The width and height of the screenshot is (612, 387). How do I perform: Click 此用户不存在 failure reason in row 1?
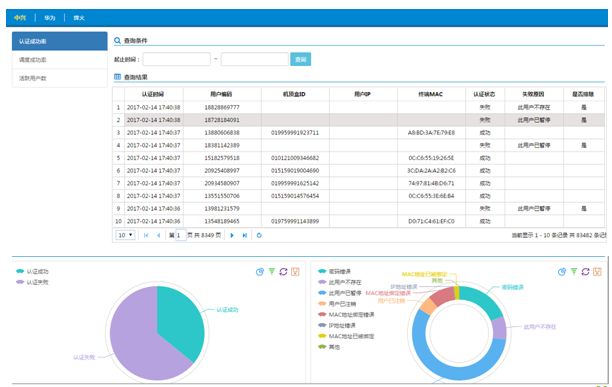tap(534, 107)
